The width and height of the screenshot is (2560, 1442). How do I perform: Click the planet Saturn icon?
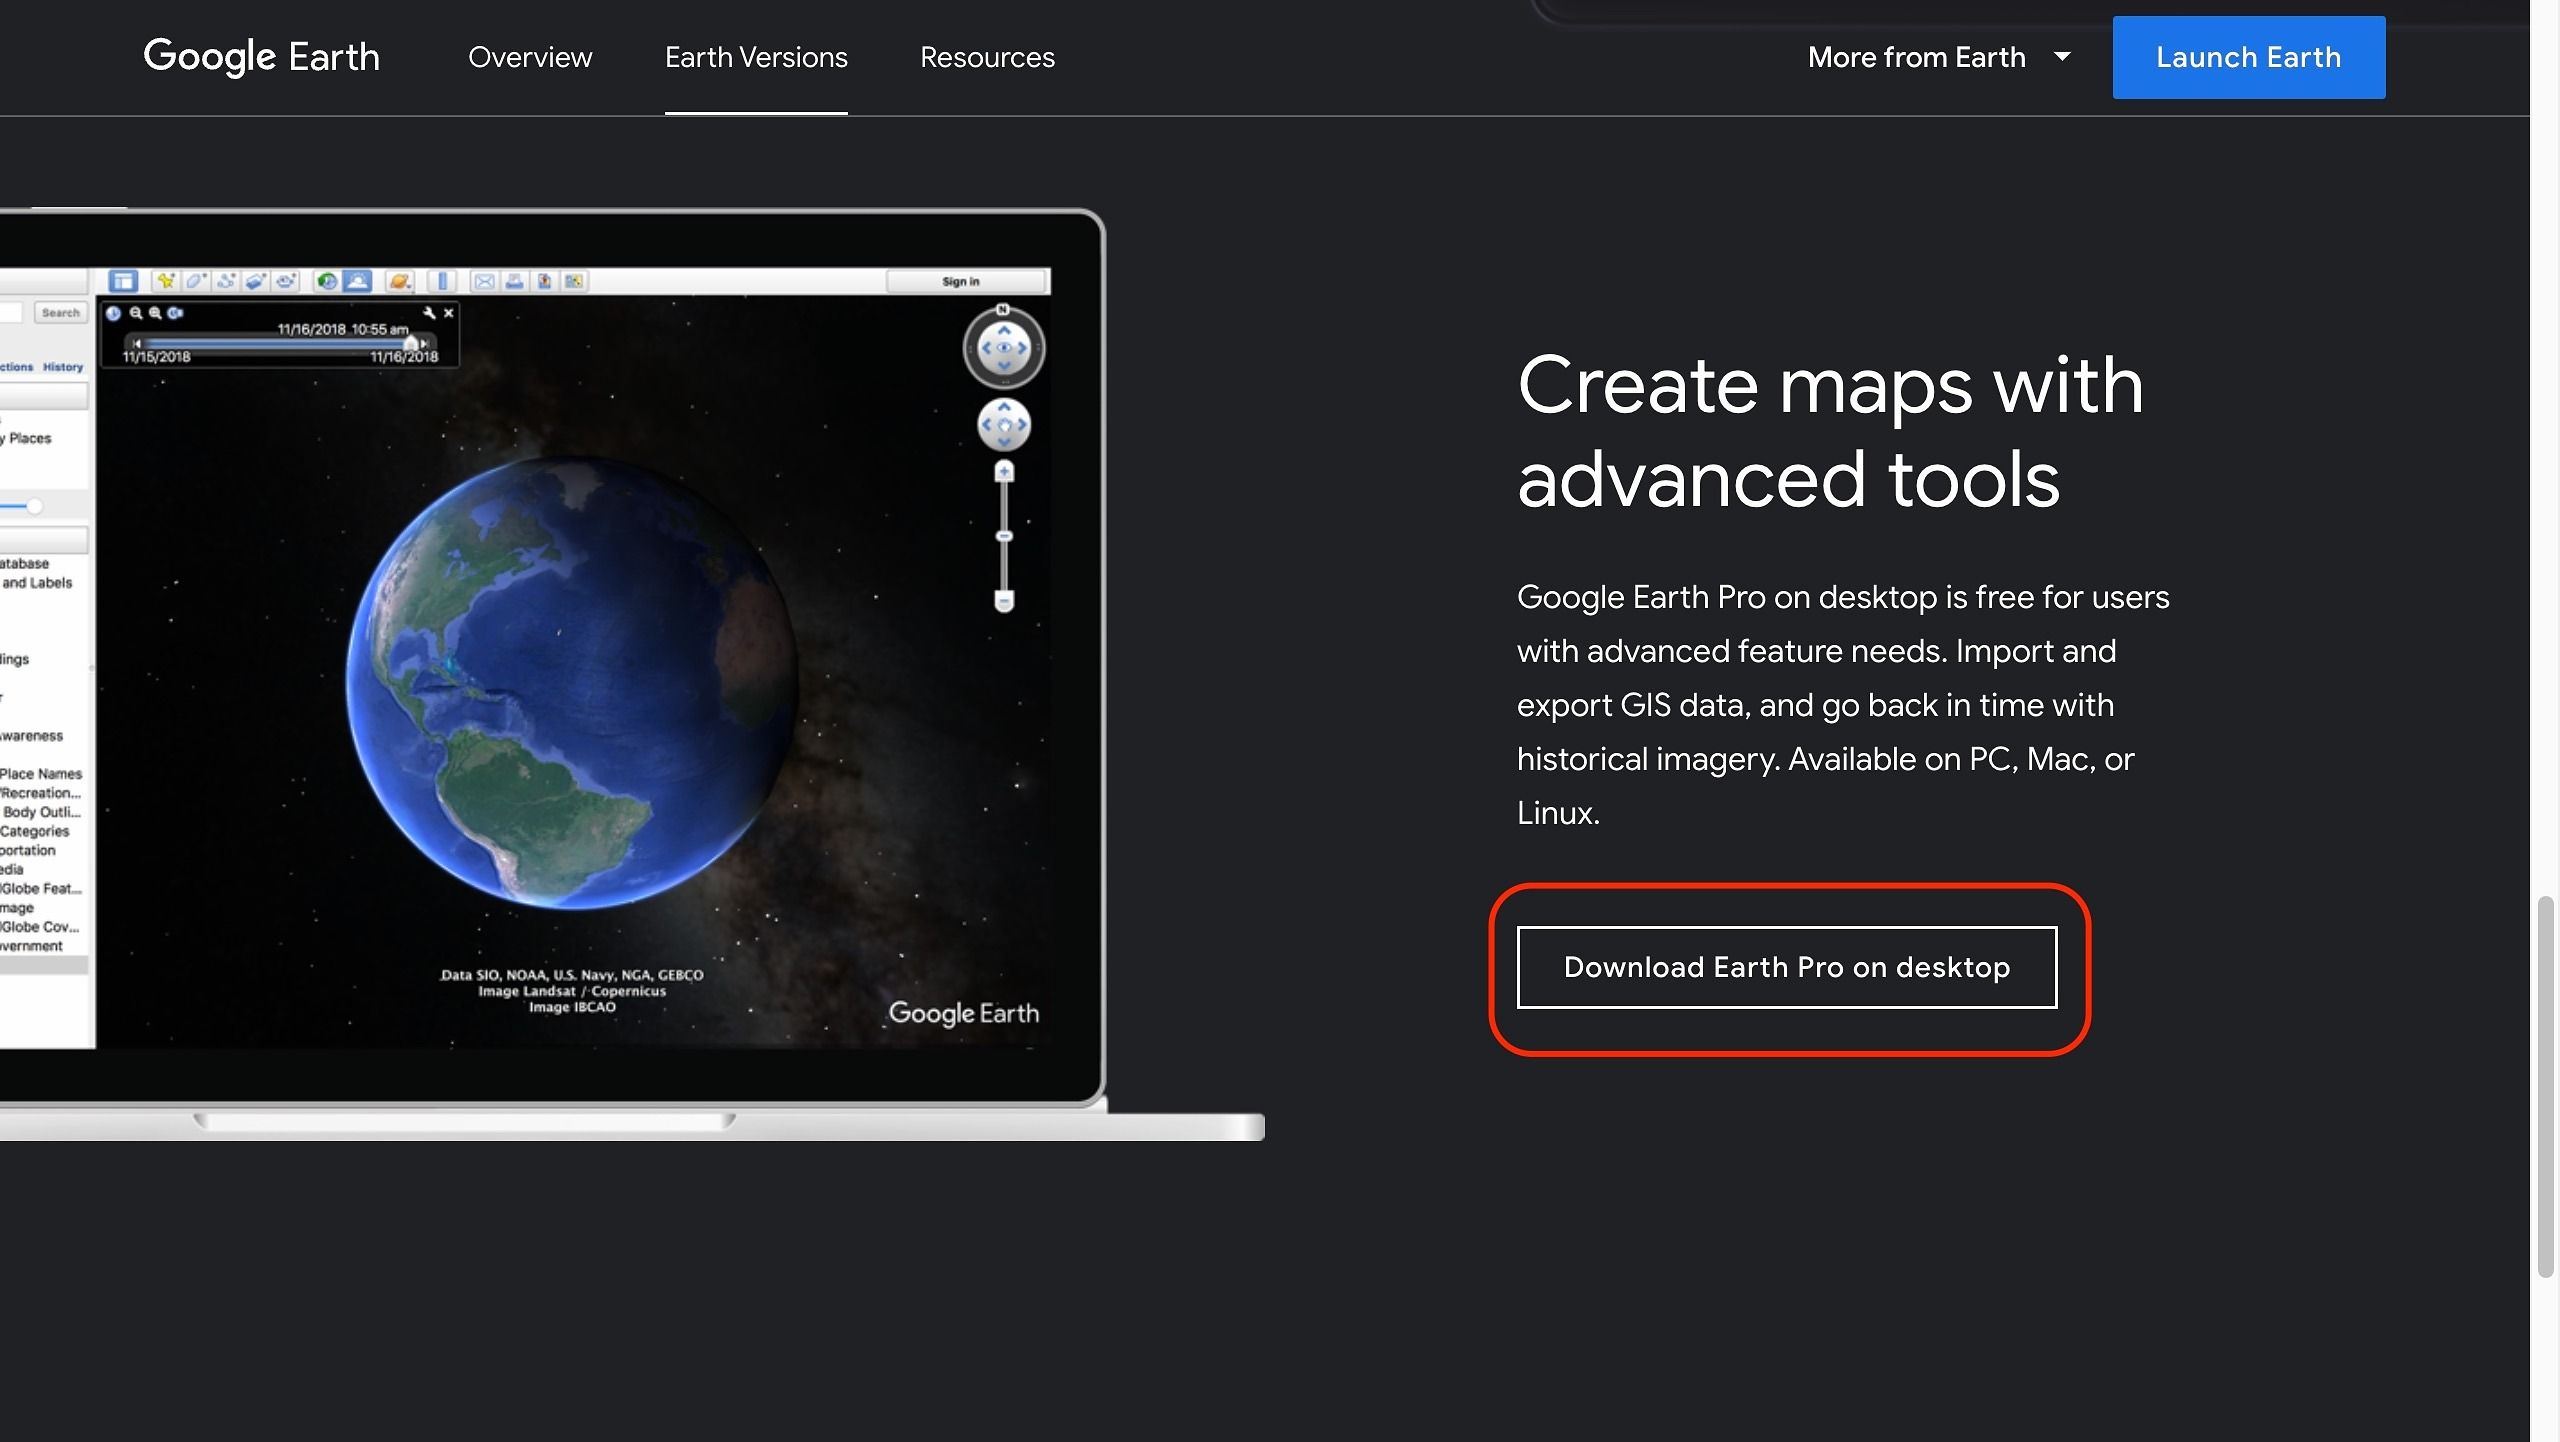coord(400,281)
